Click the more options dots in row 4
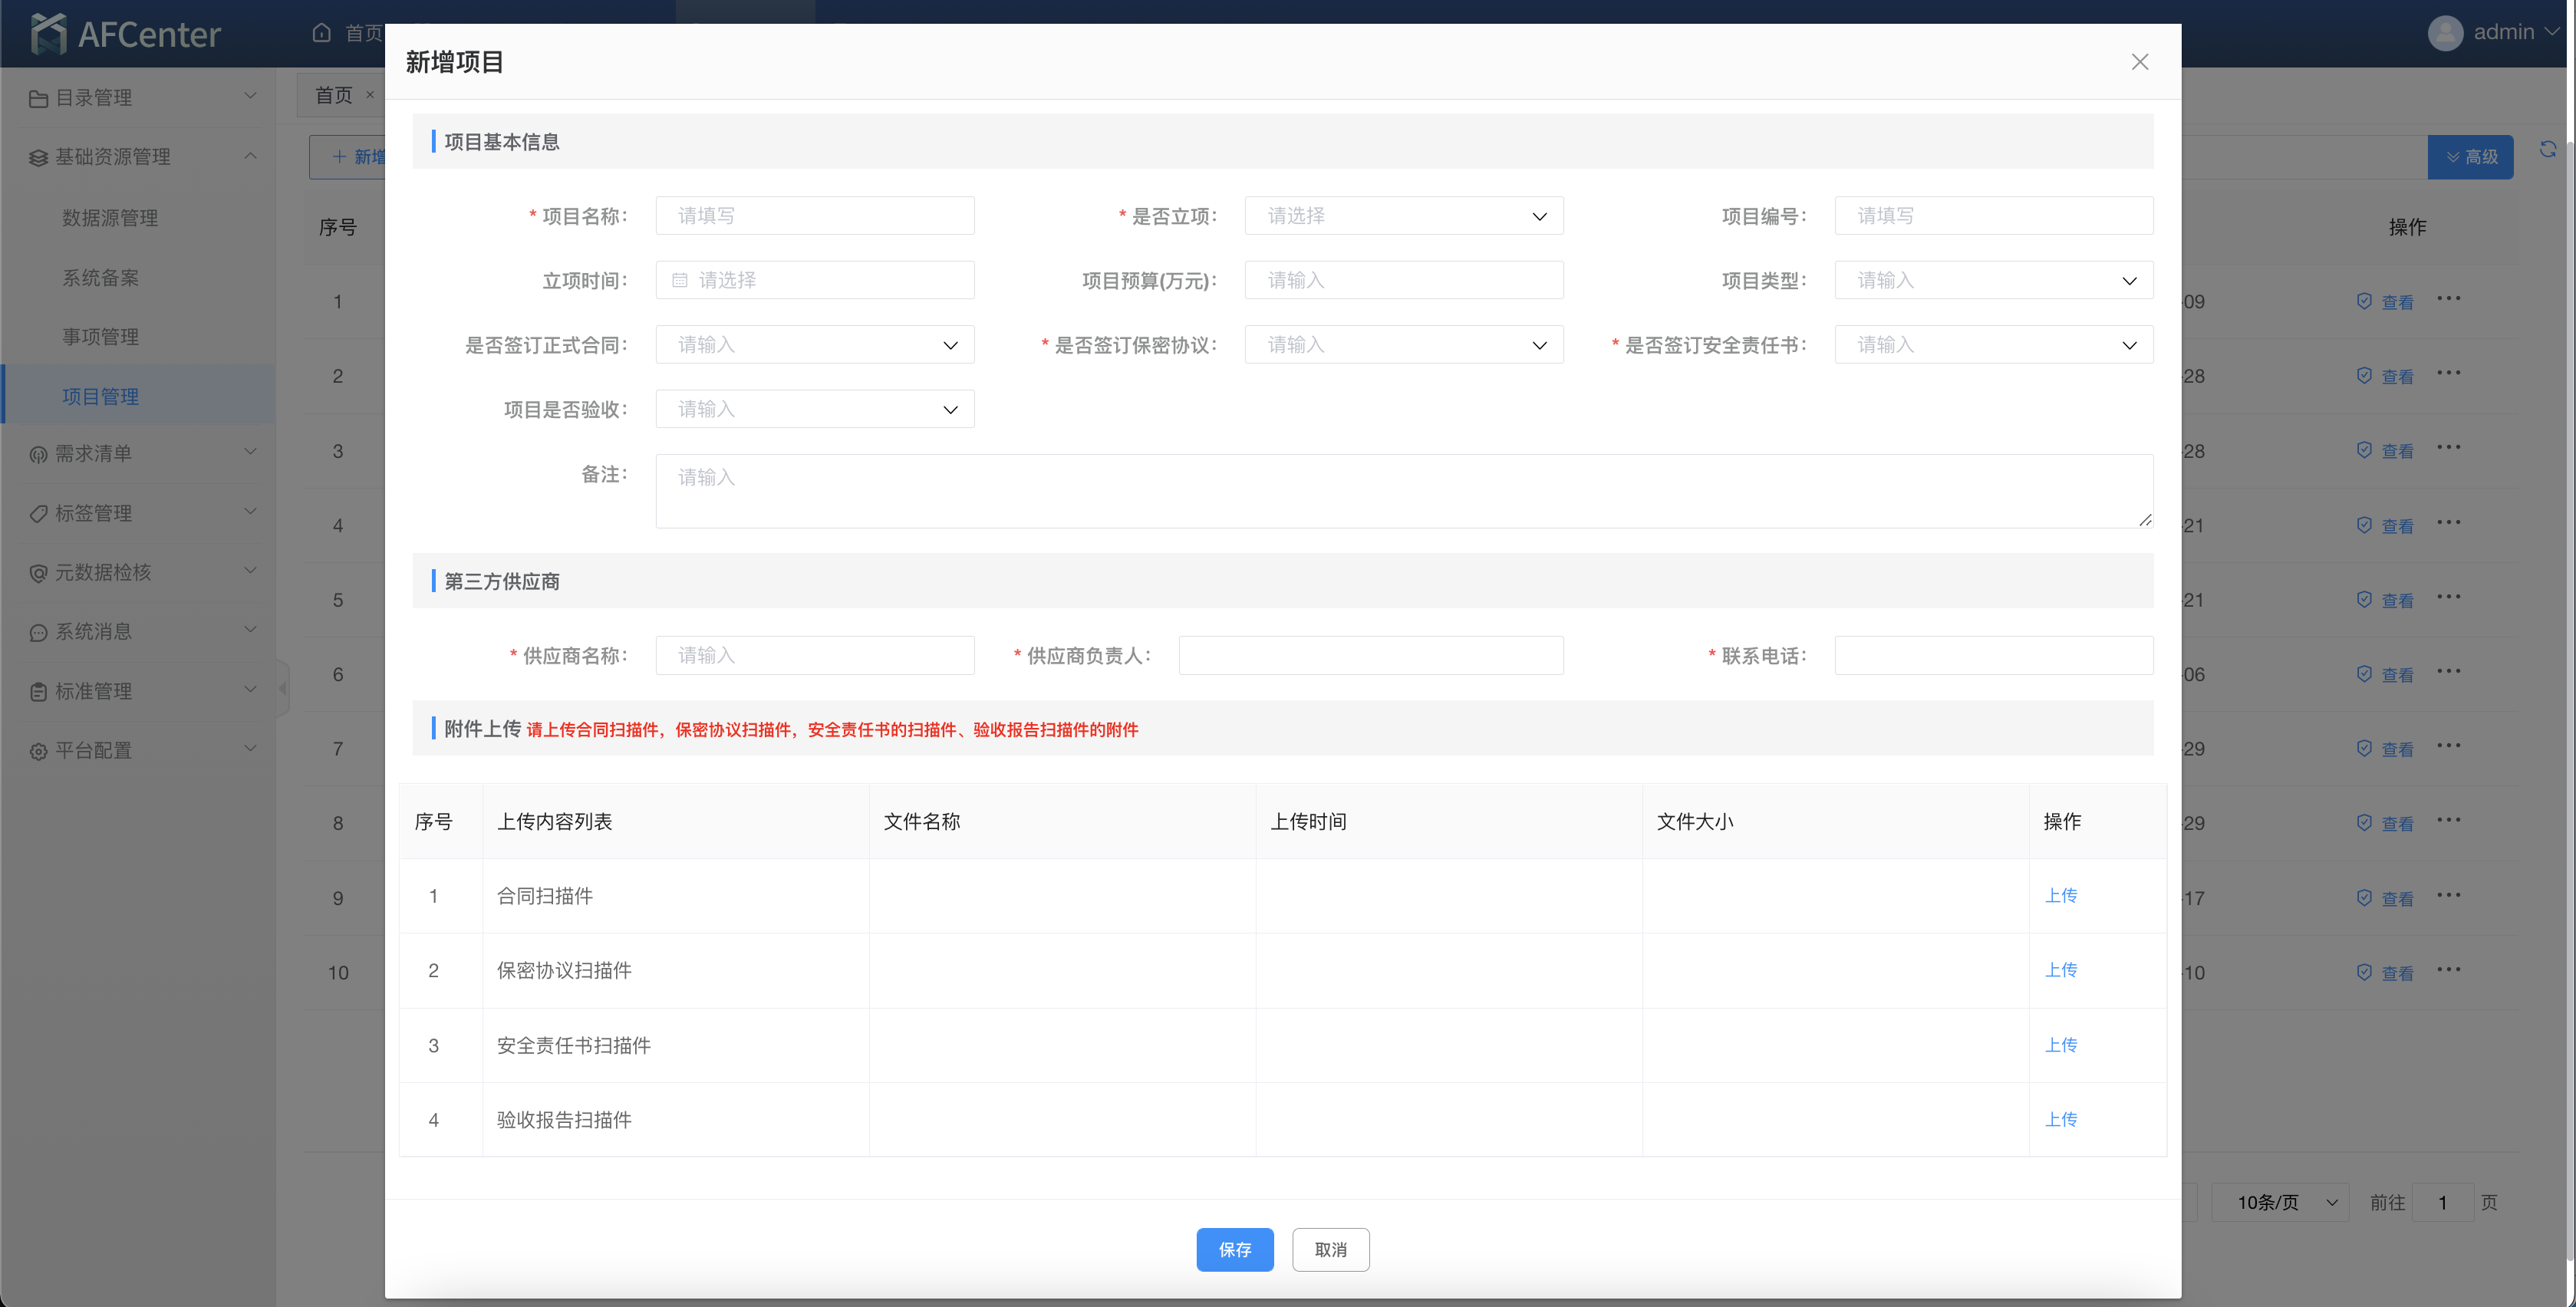This screenshot has width=2576, height=1307. pos(2449,523)
